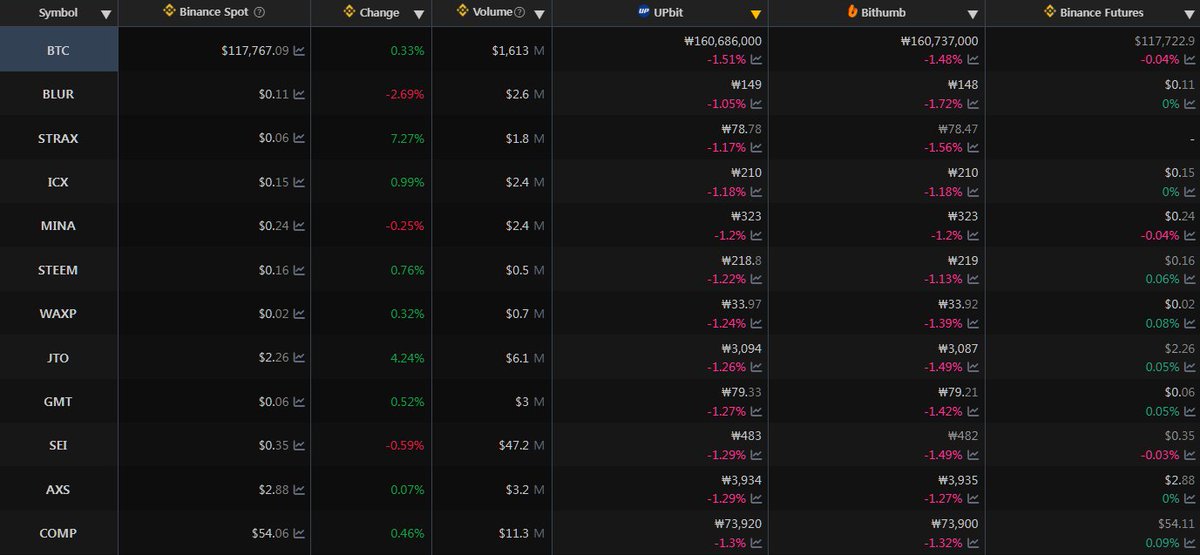Open BTC Binance Futures chart icon

click(1188, 59)
